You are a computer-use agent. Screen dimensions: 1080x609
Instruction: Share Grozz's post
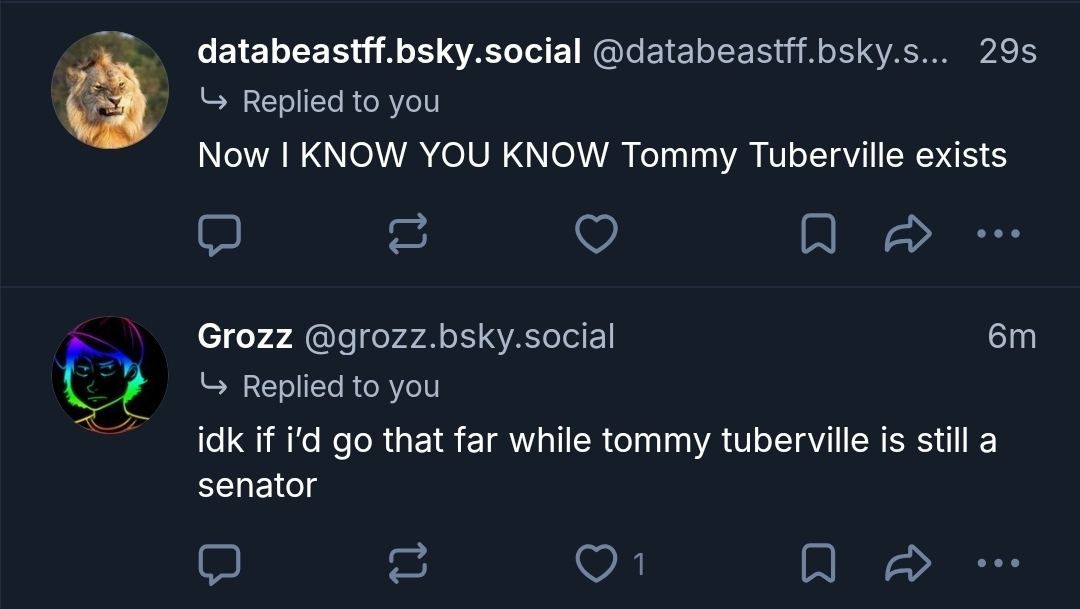tap(908, 564)
